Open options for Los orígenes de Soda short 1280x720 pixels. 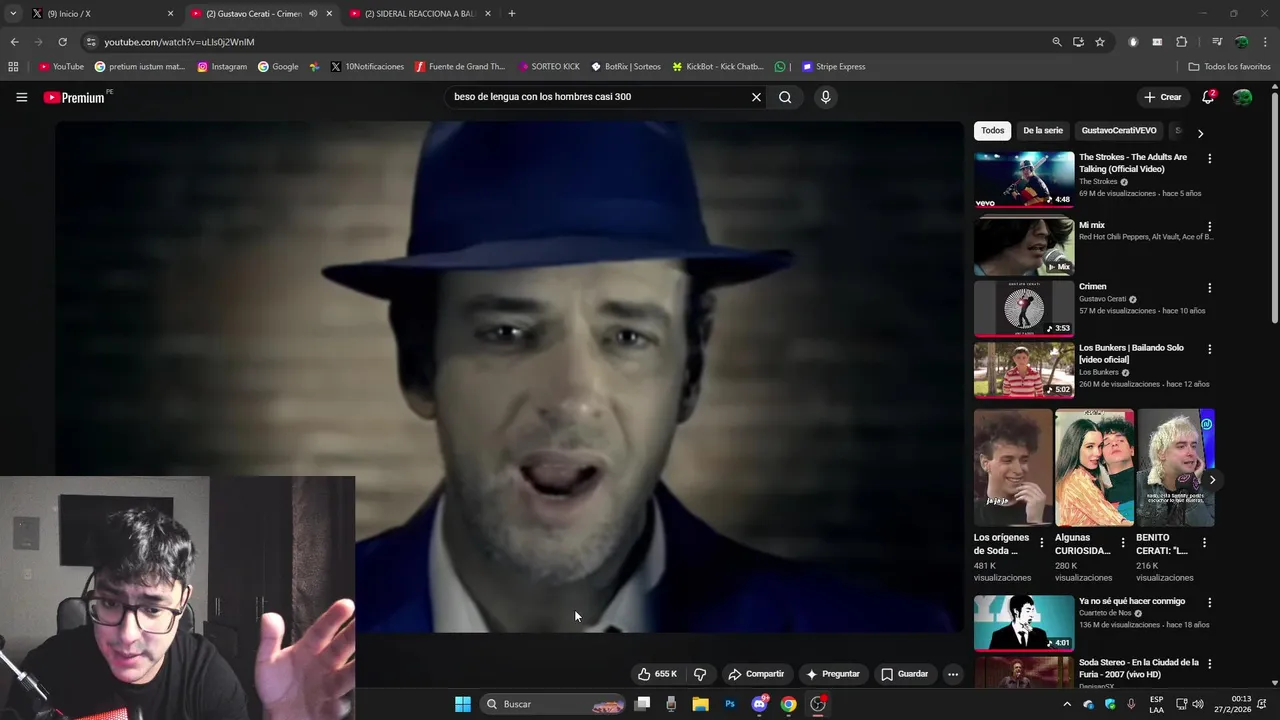1042,542
